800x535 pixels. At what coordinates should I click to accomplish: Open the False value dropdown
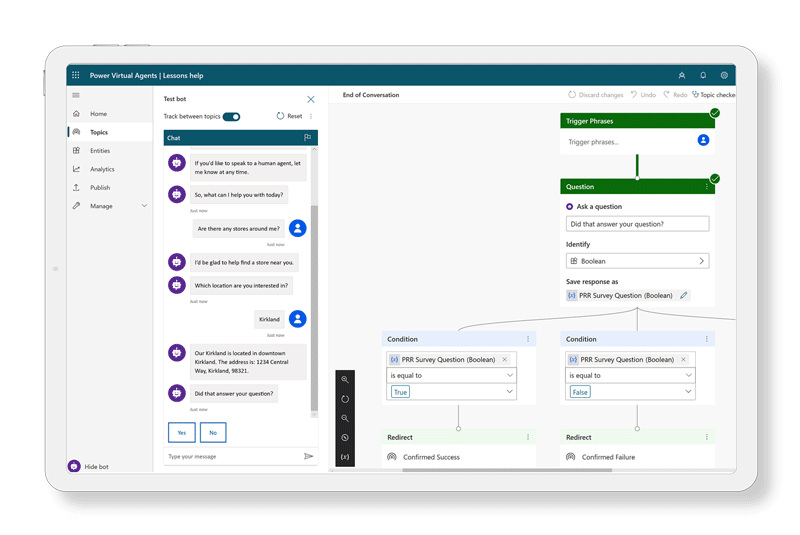630,392
